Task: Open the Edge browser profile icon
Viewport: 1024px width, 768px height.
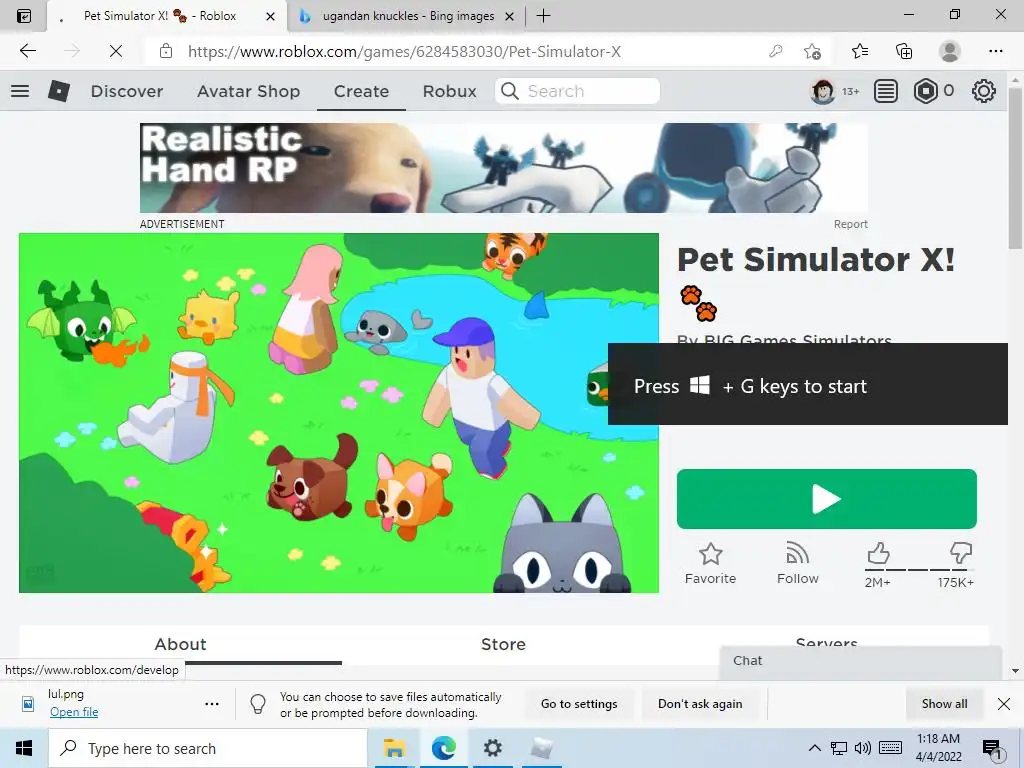Action: [x=950, y=51]
